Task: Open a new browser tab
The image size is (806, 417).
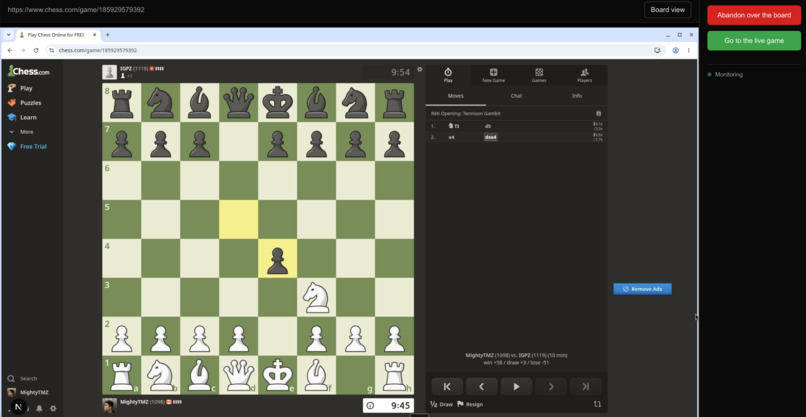Action: click(107, 35)
